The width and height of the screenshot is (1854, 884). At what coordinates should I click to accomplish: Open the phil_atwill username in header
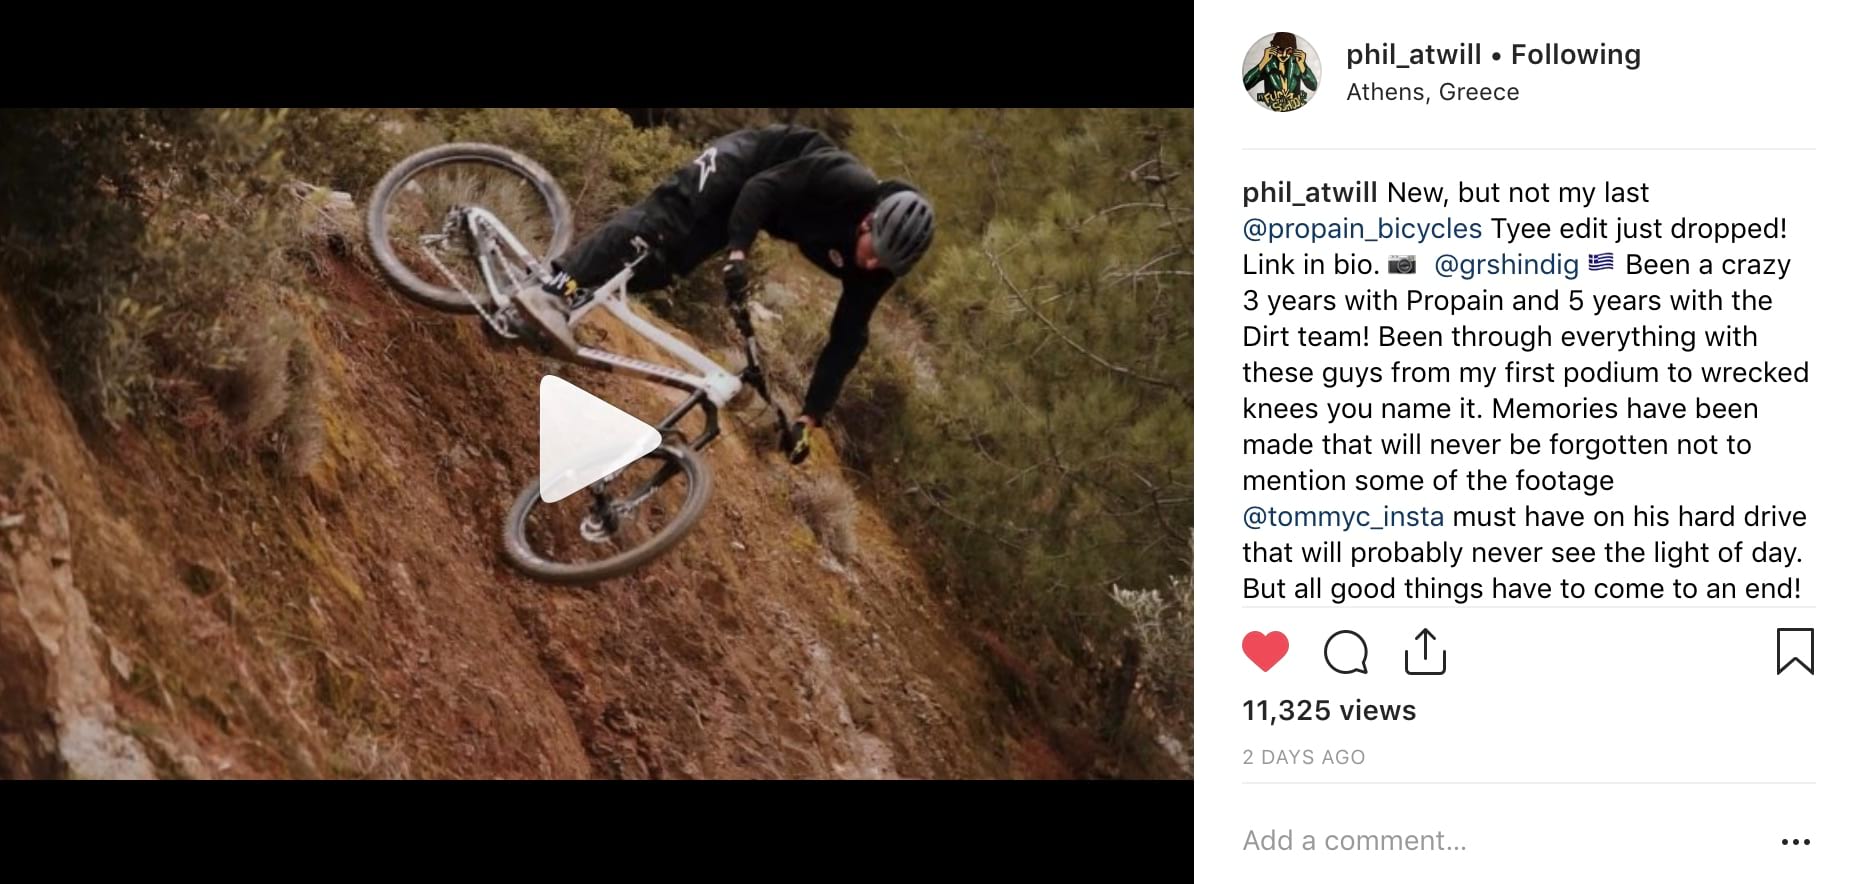click(x=1413, y=54)
